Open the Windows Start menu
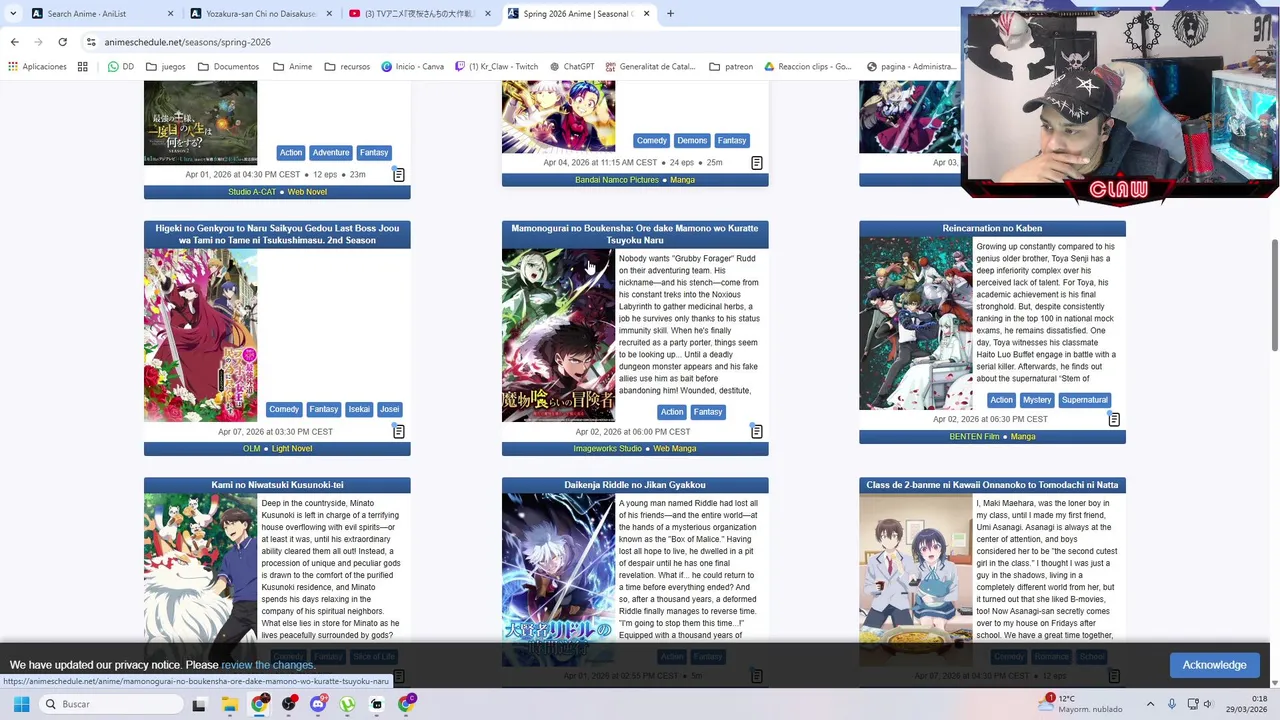Viewport: 1280px width, 720px height. coord(21,704)
